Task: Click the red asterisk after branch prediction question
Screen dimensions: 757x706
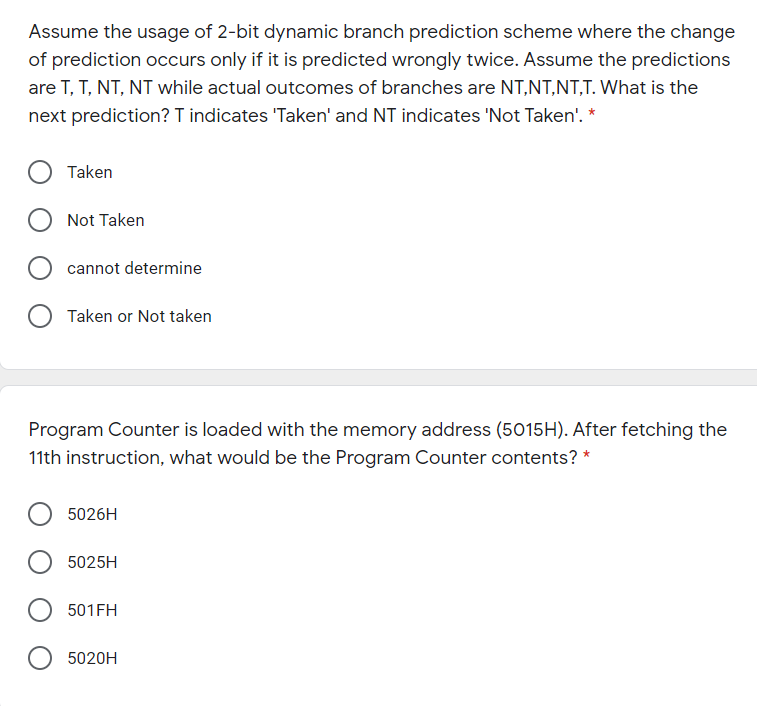Action: point(593,116)
